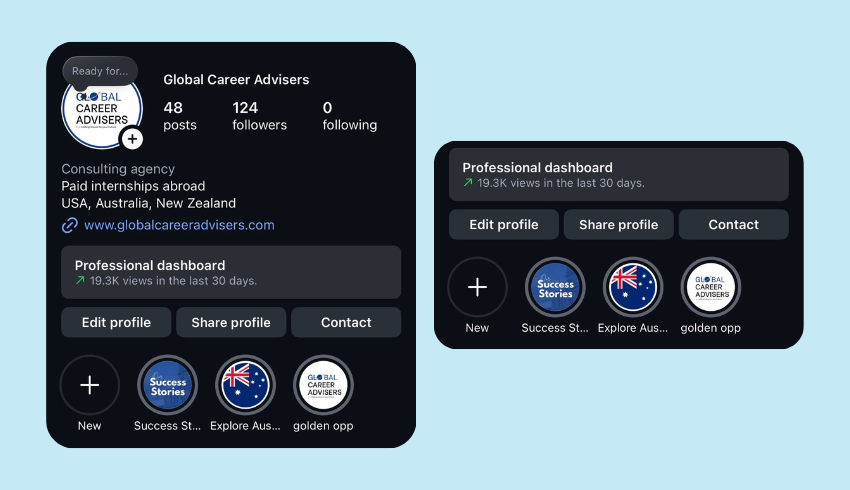Open the 0 following list

pos(349,116)
